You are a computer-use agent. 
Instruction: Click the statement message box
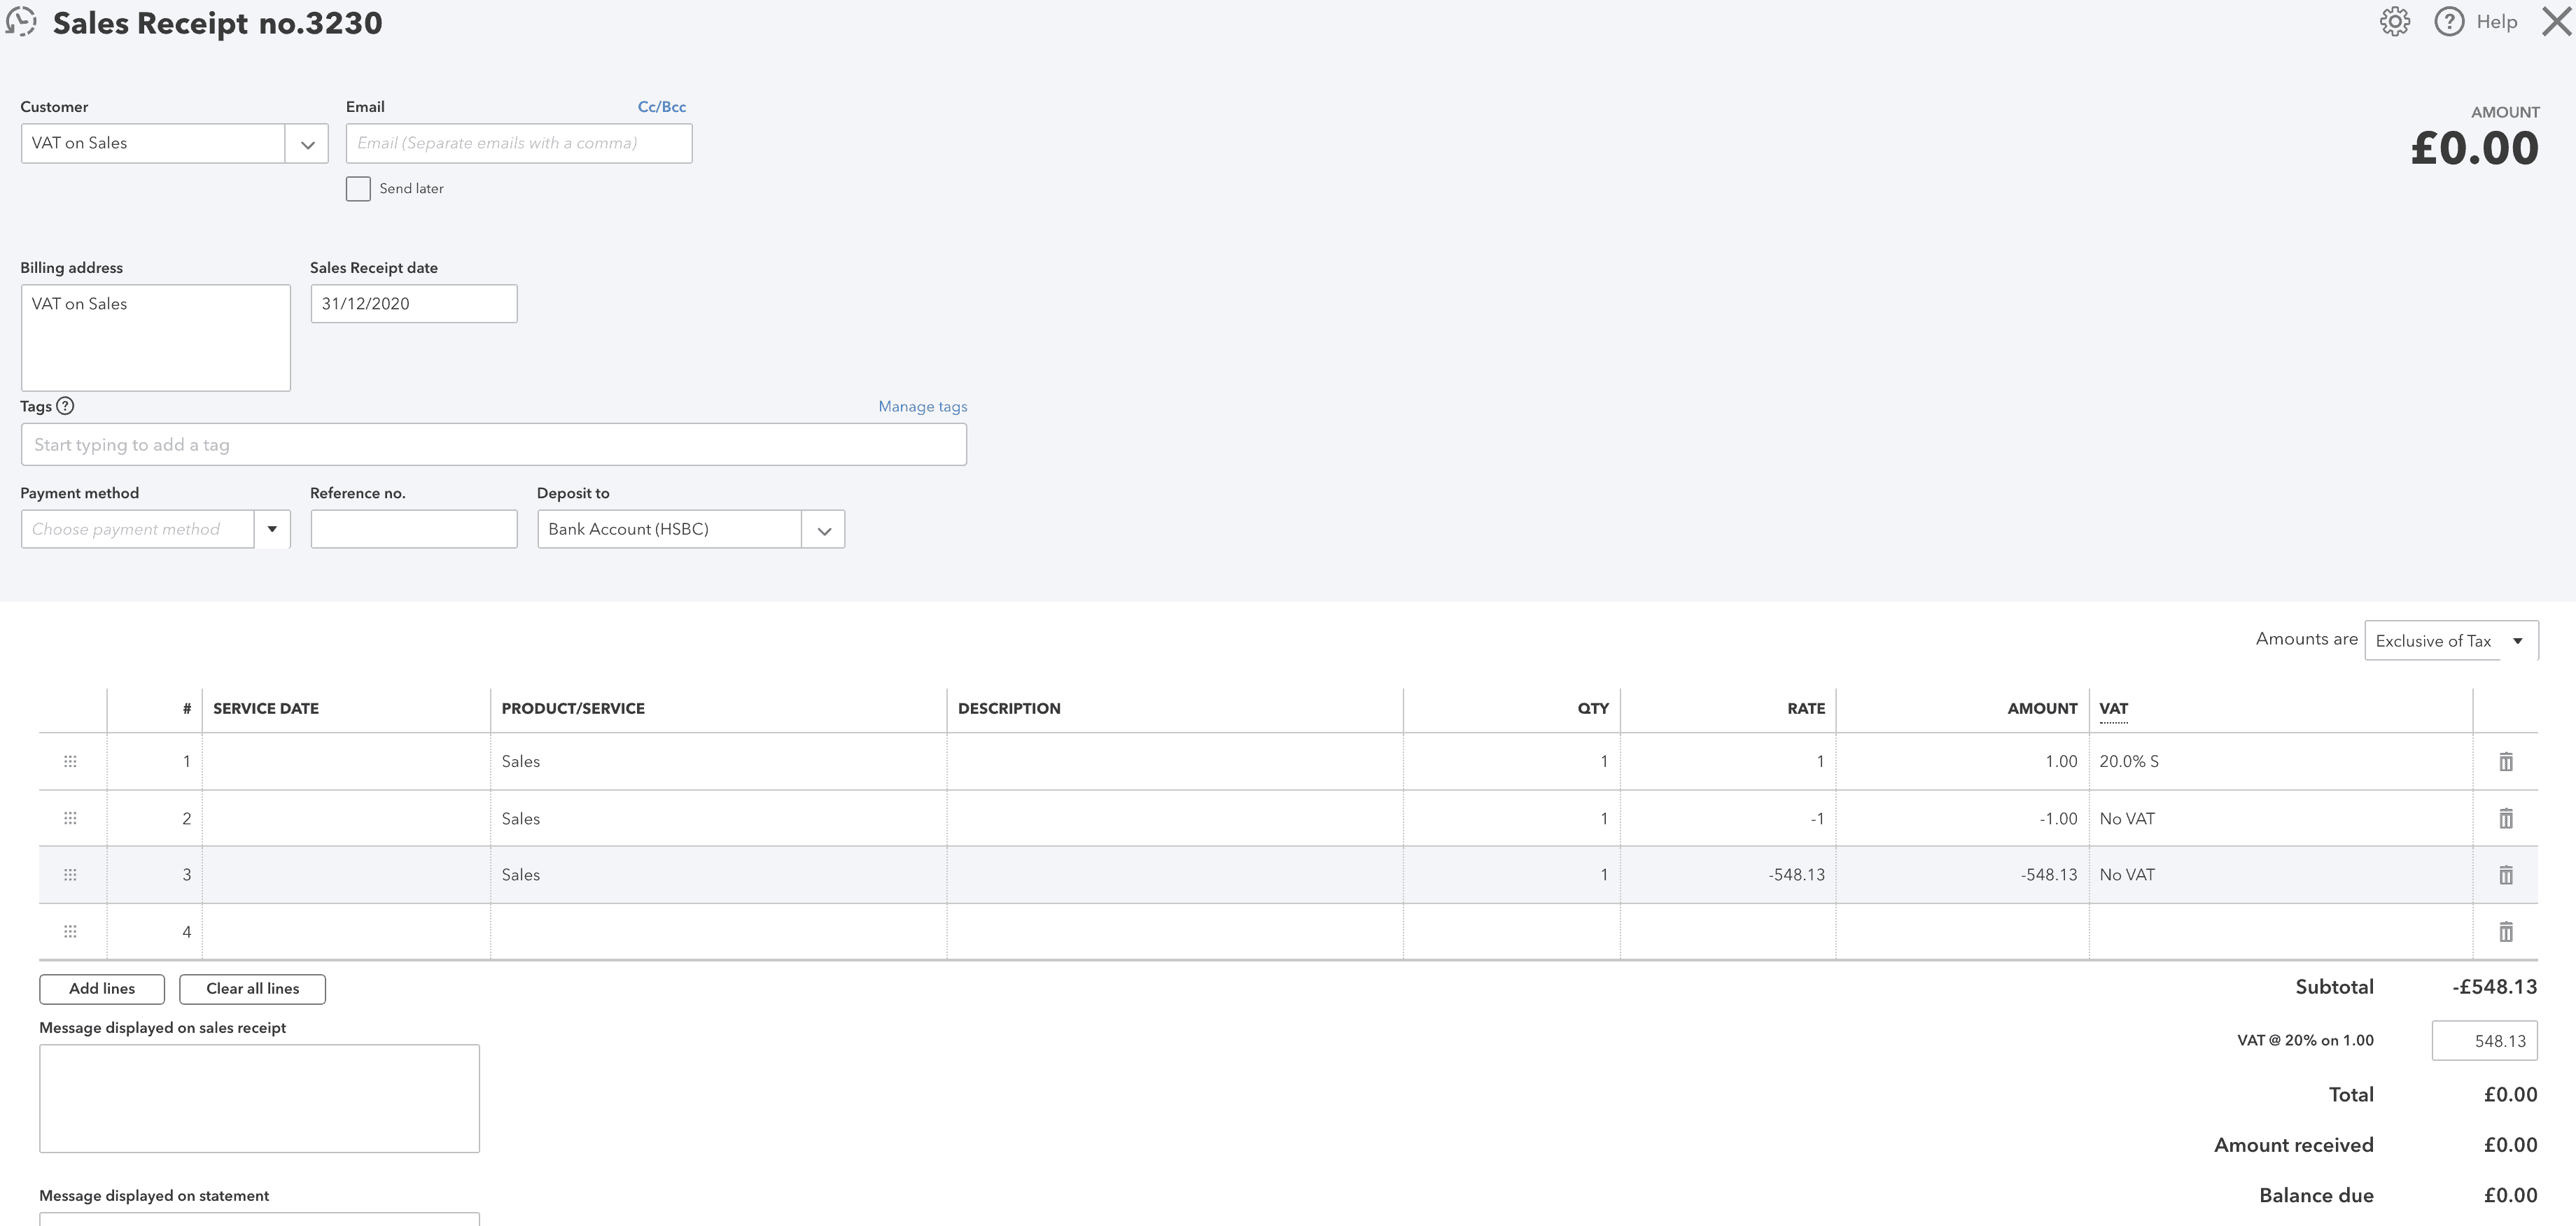point(260,1219)
